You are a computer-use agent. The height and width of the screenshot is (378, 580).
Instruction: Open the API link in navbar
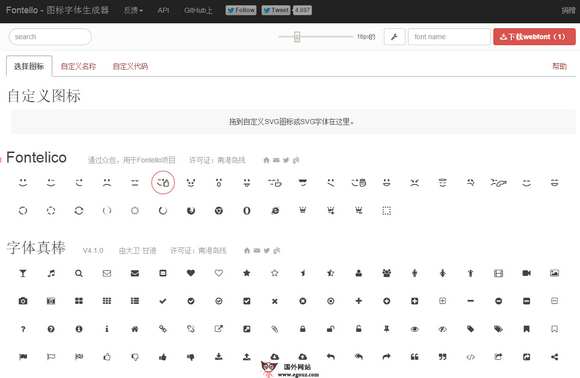[x=163, y=10]
